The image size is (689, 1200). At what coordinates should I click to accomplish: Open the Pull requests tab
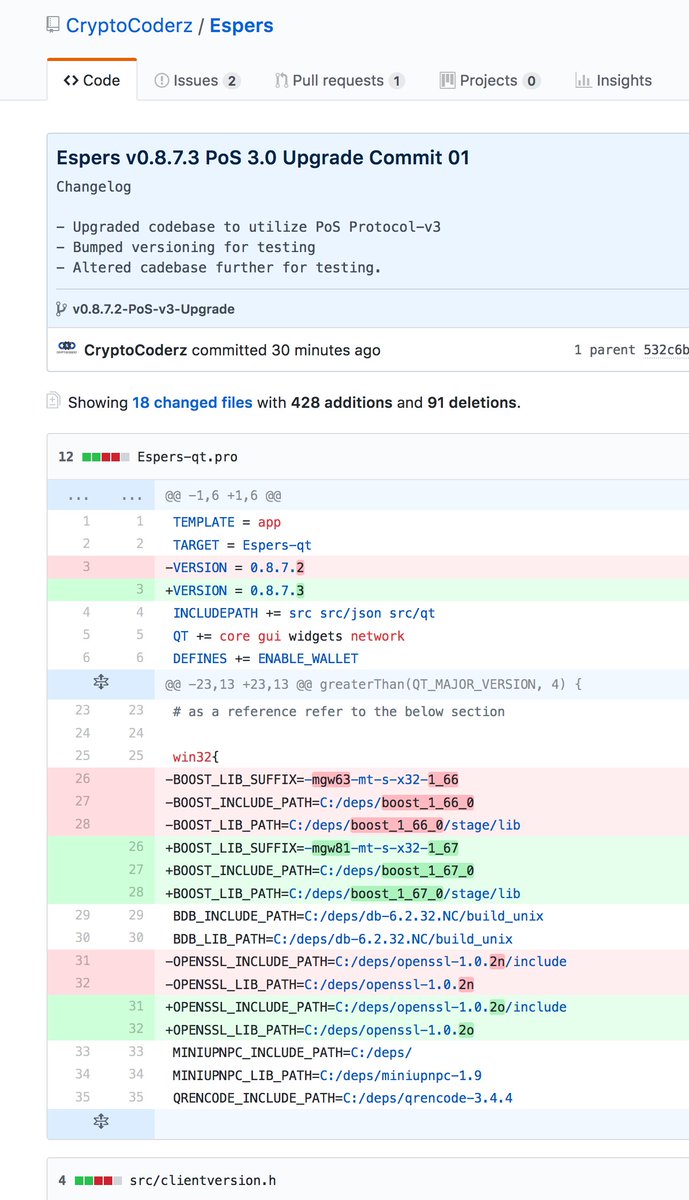pos(340,80)
